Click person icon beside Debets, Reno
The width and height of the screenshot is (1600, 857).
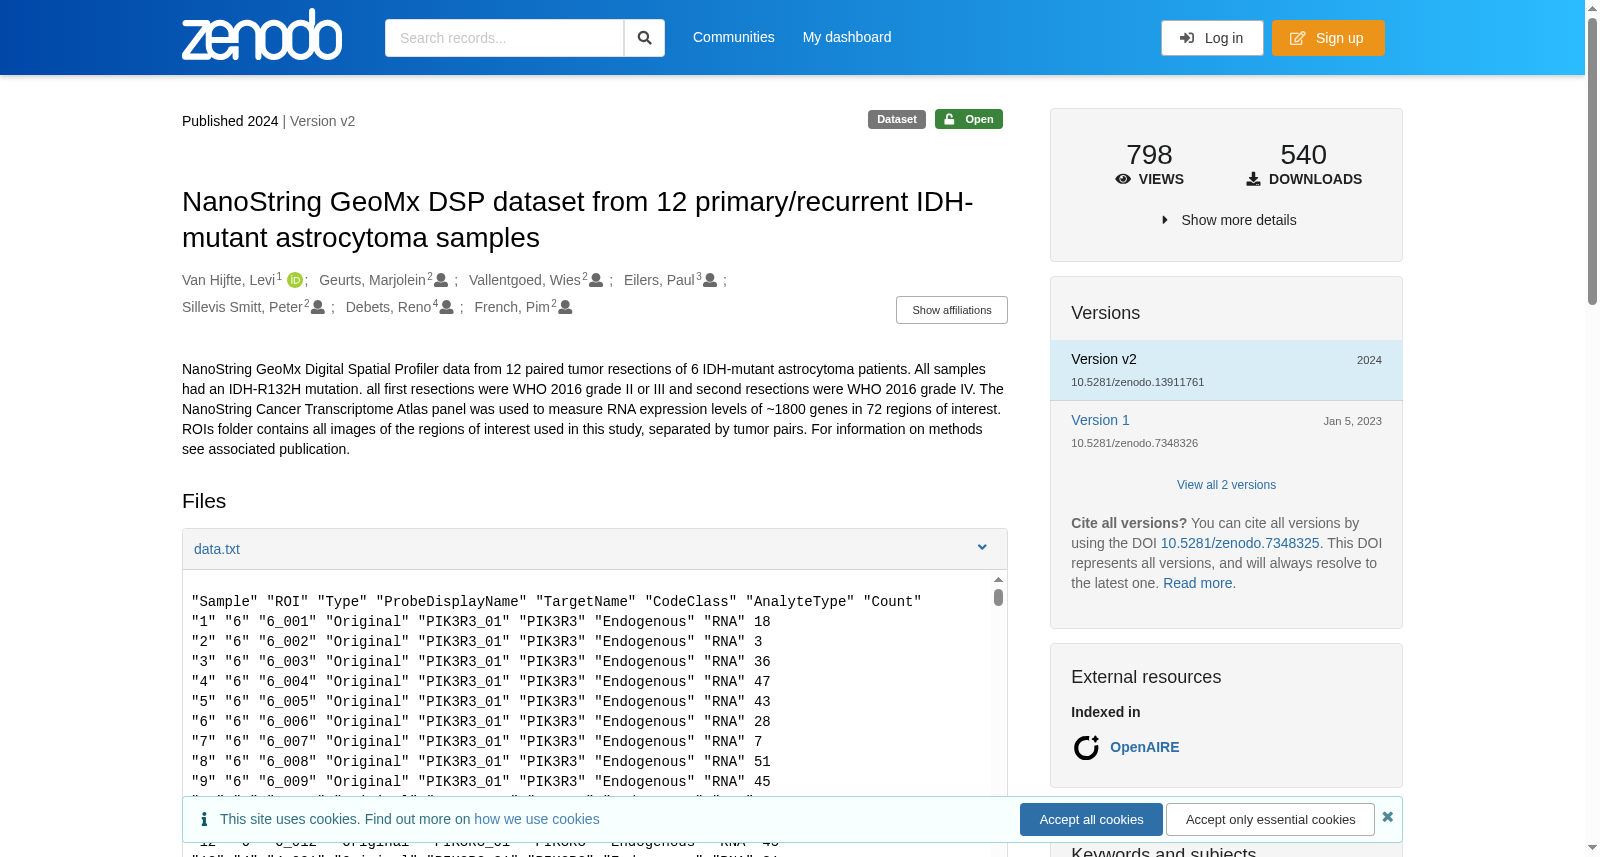tap(447, 307)
